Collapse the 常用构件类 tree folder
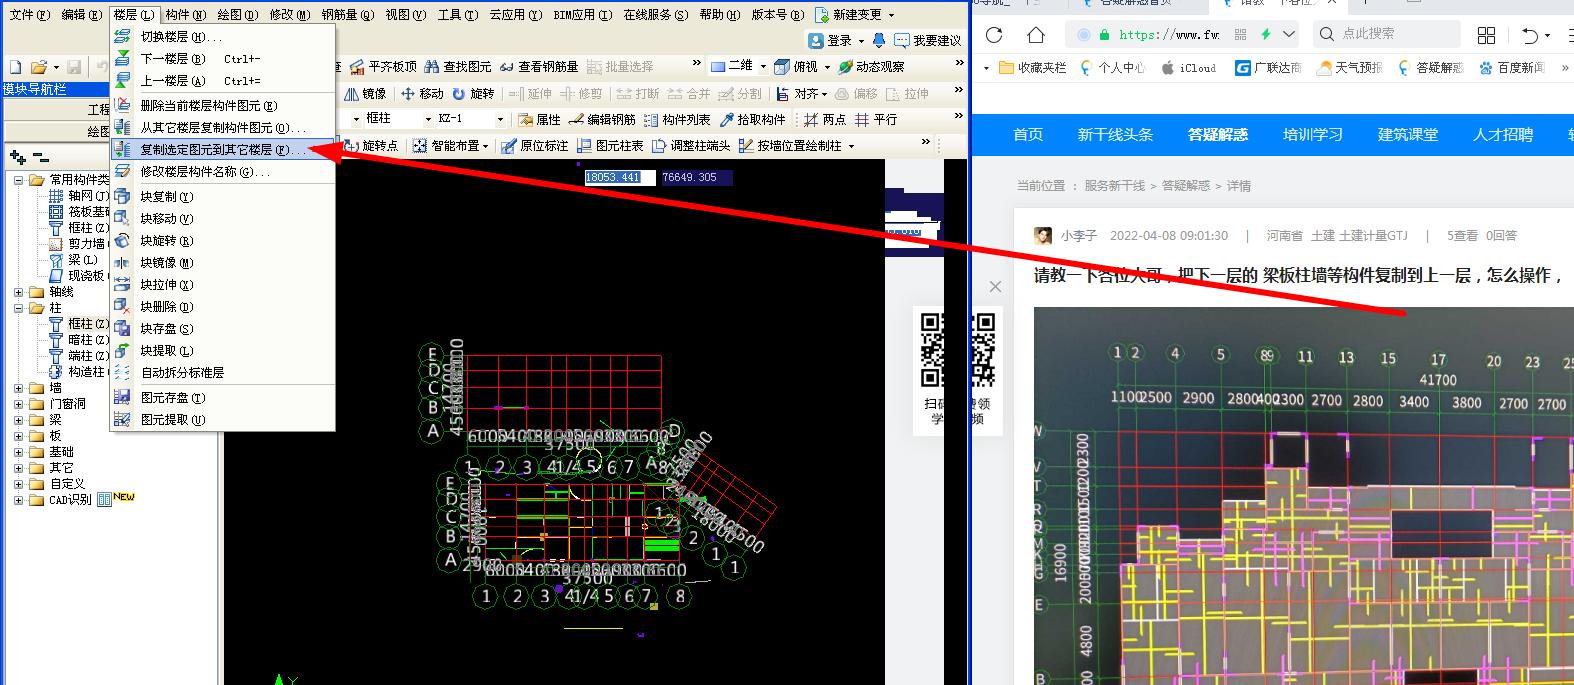 [18, 180]
